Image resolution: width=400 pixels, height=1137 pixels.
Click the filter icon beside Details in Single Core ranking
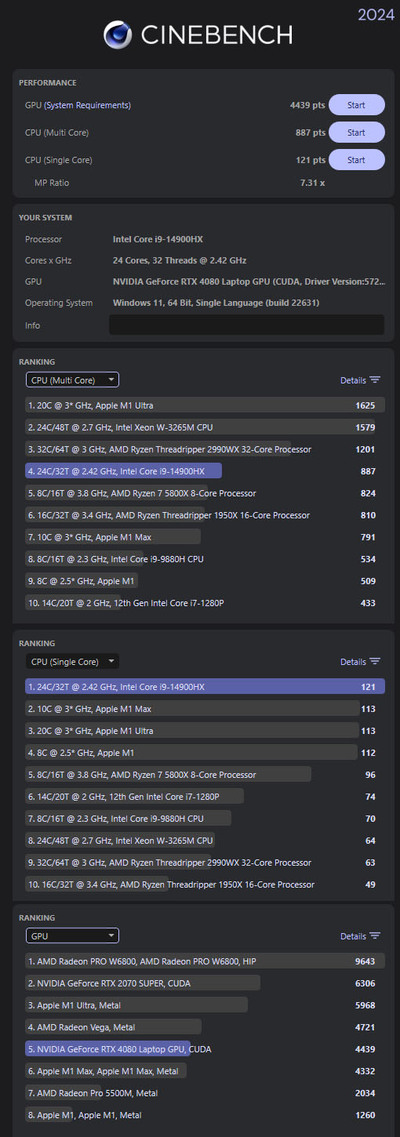click(375, 661)
